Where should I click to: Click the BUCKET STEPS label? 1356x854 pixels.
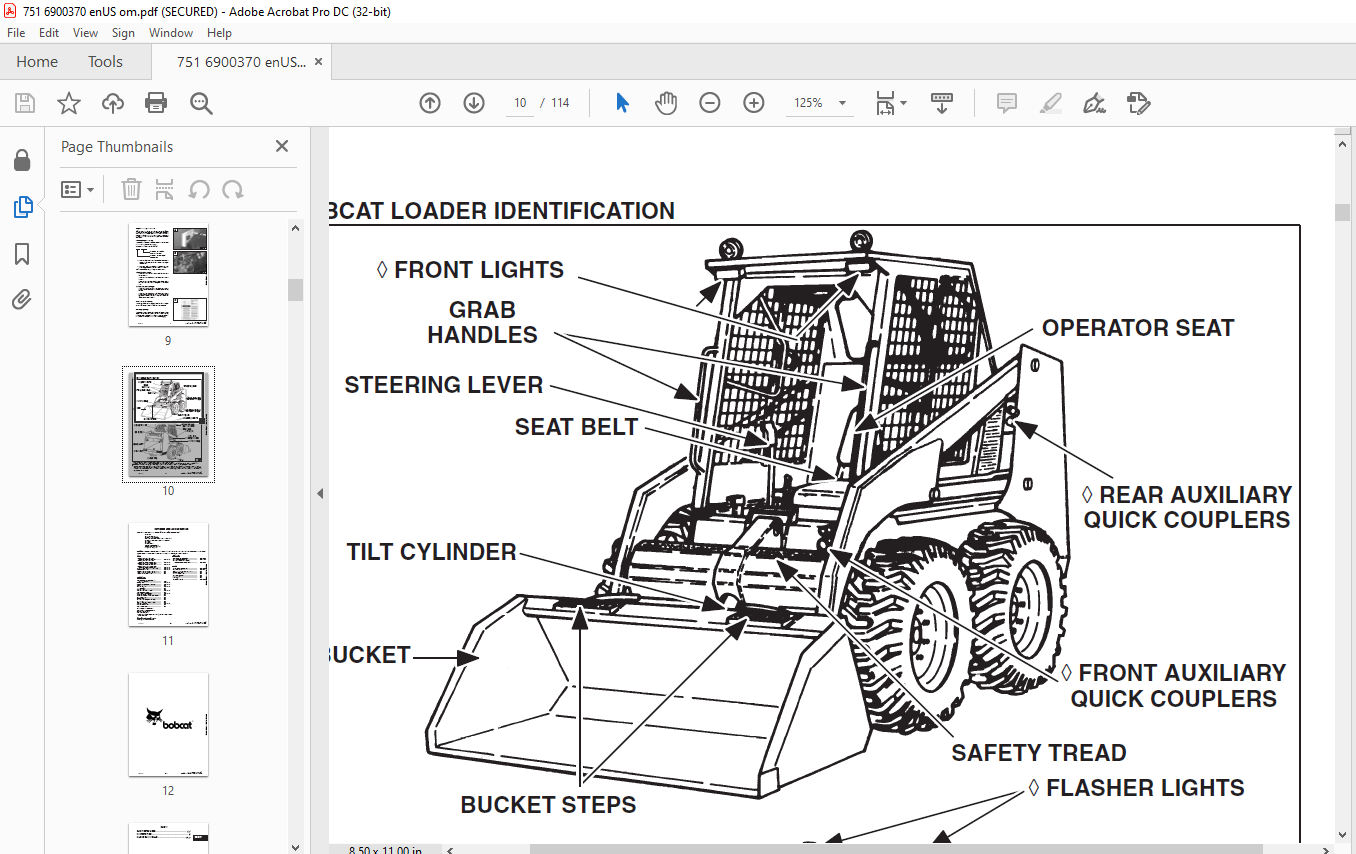[x=548, y=805]
